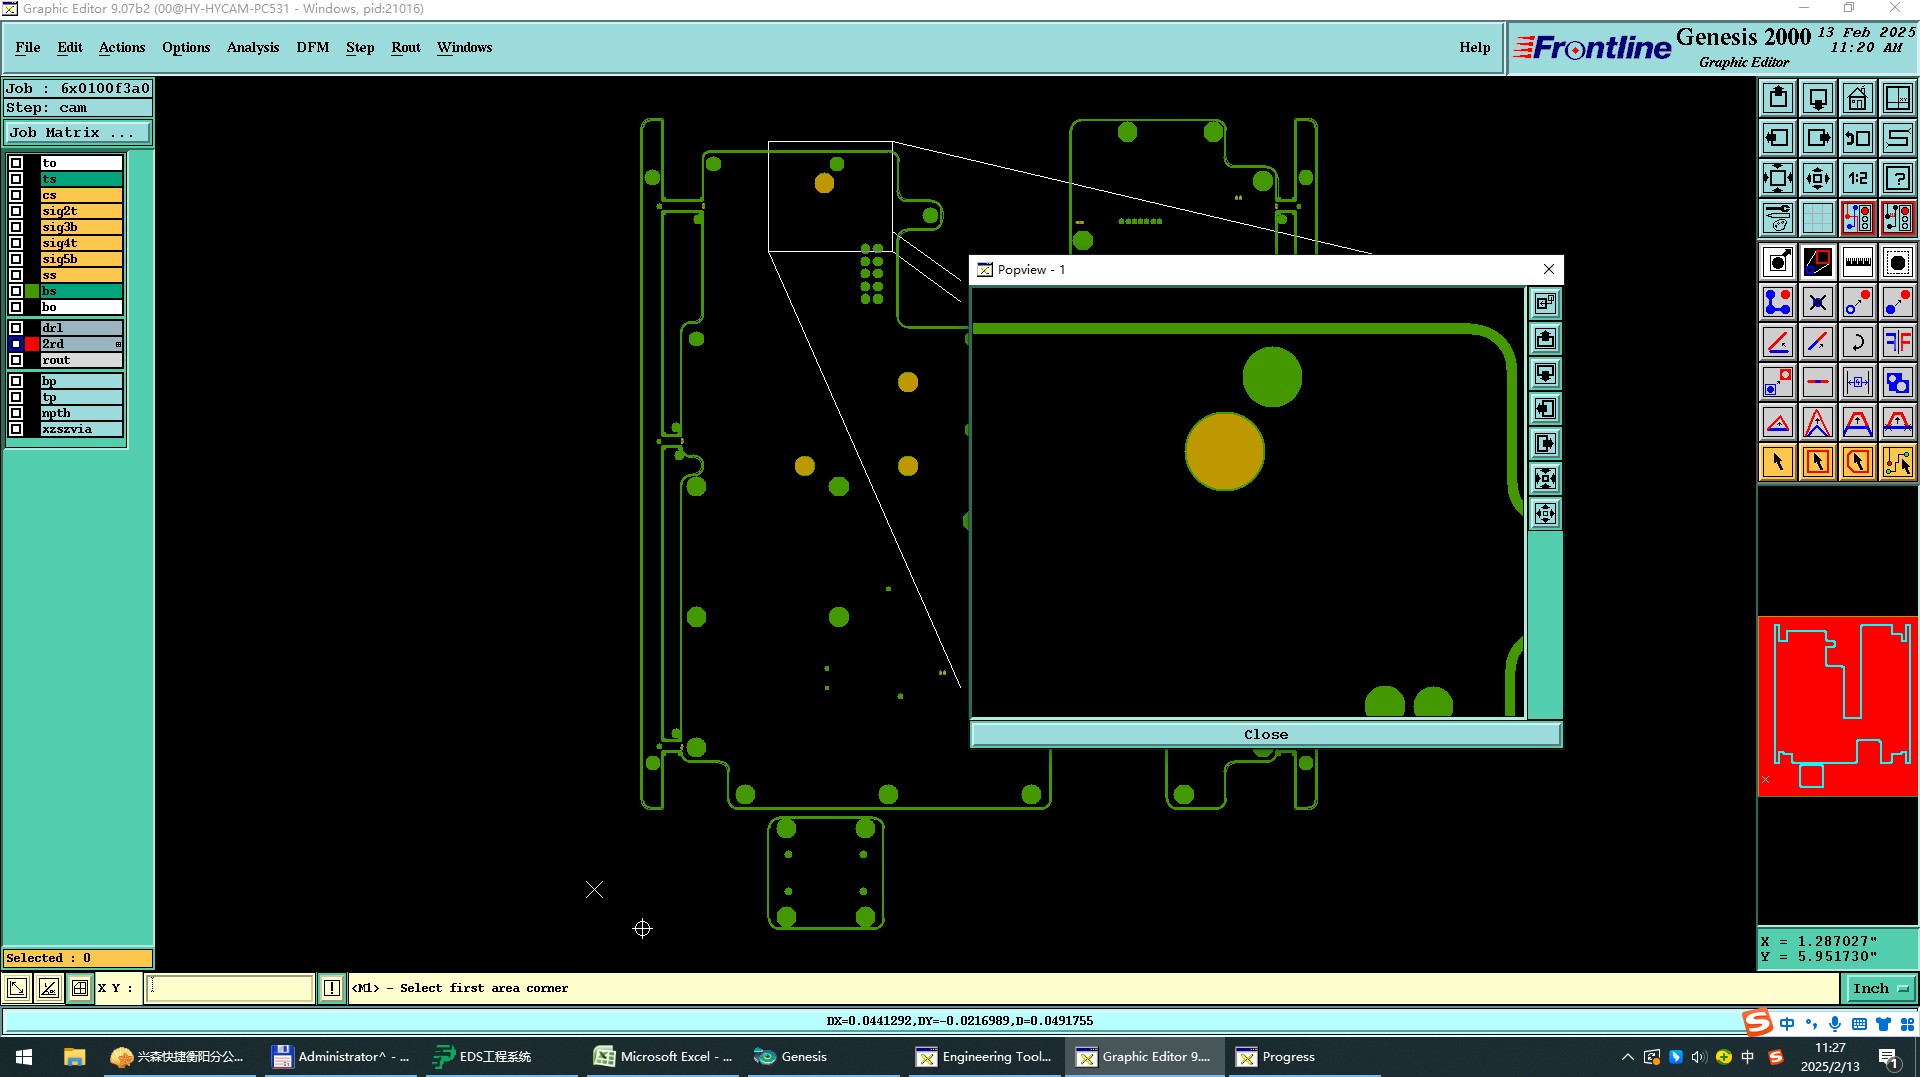Toggle the checkbox for layer 'drl'
Image resolution: width=1920 pixels, height=1077 pixels.
point(16,328)
